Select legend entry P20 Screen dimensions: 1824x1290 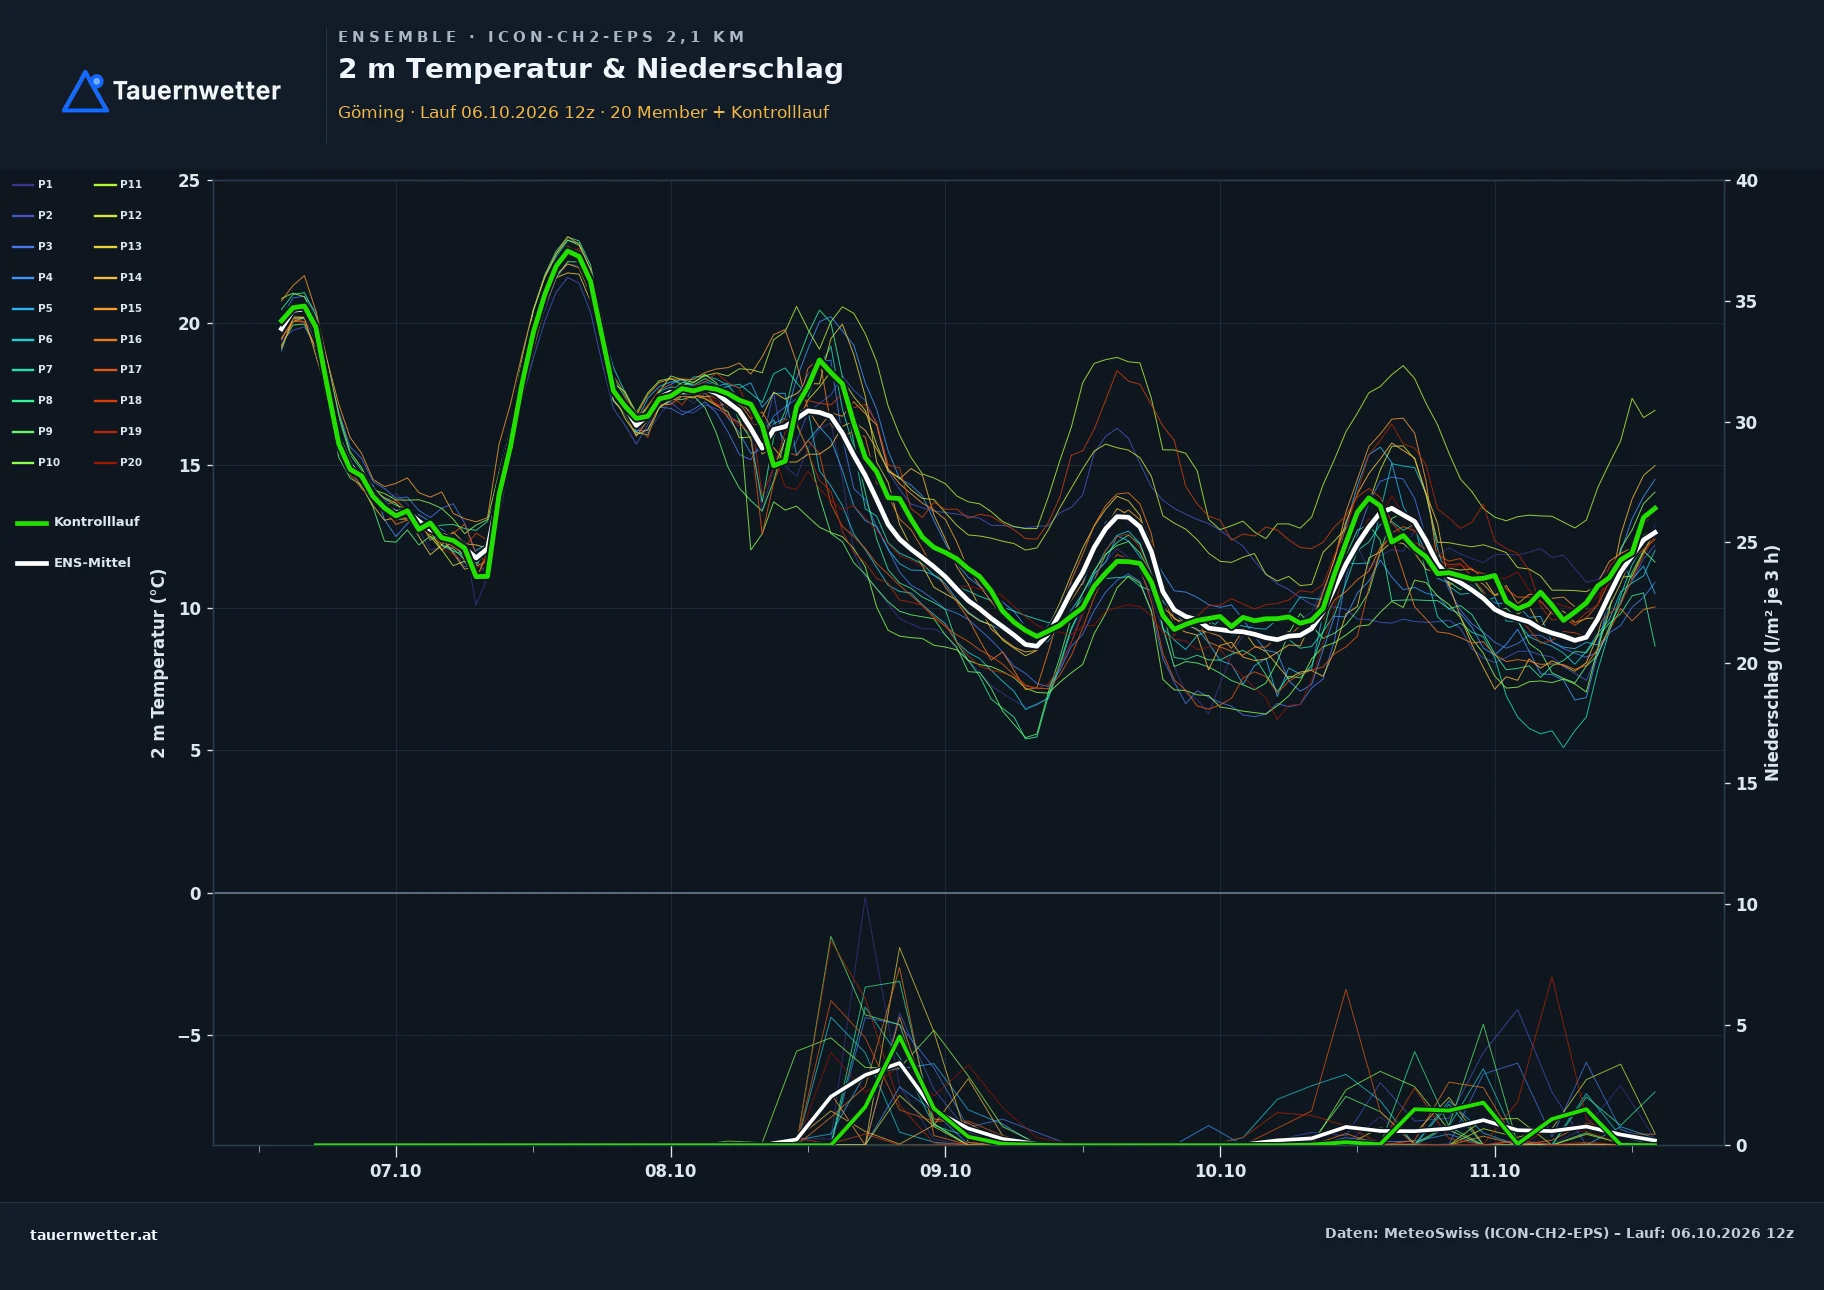[x=118, y=462]
